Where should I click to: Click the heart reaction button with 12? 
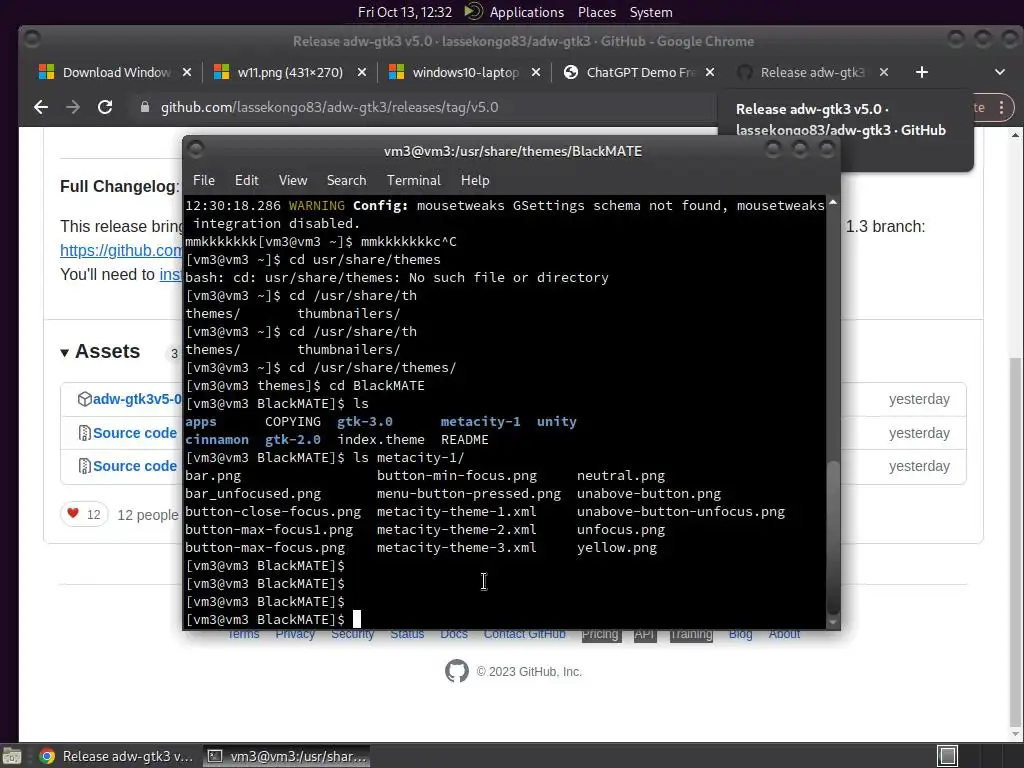pos(84,515)
